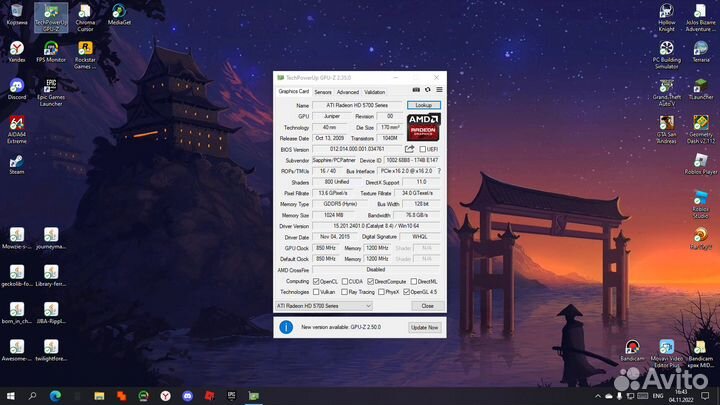Screen dimensions: 720x405
Task: Open the Steam desktop shortcut
Action: click(x=17, y=162)
